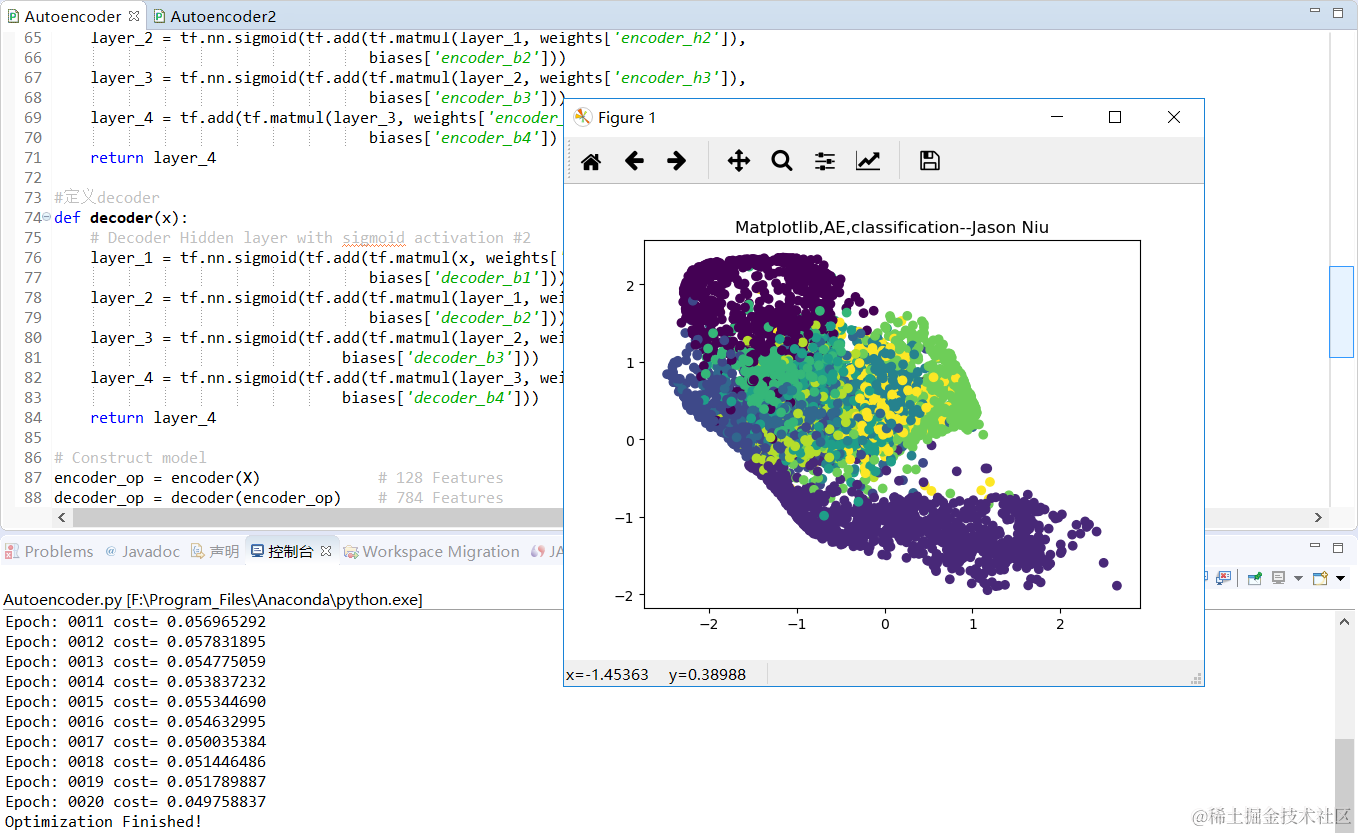The image size is (1358, 833).
Task: Open the Problems tab
Action: tap(50, 551)
